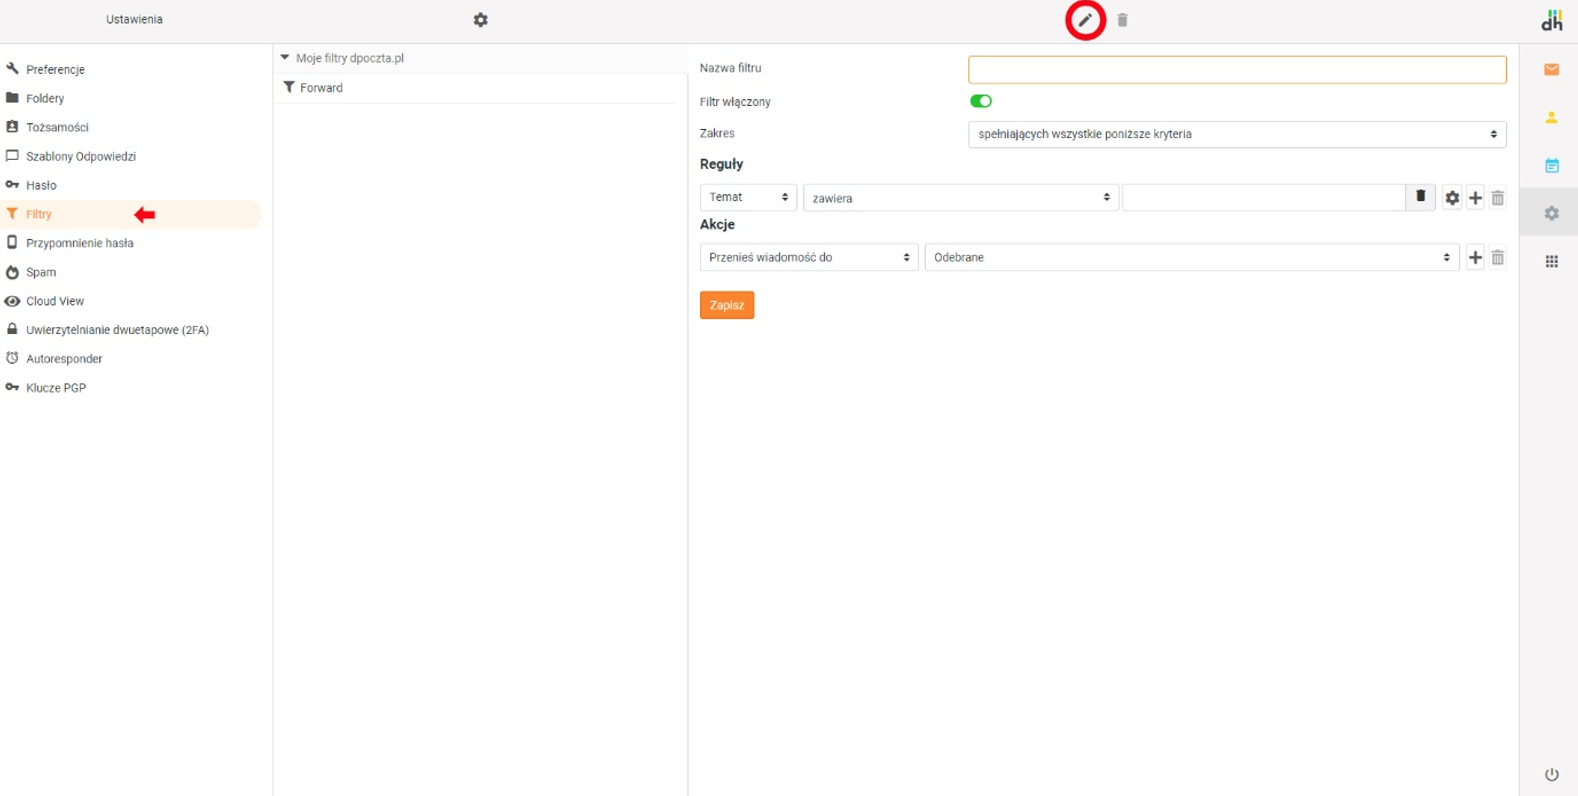Open the mail envelope icon in right sidebar
The height and width of the screenshot is (796, 1578).
(1551, 69)
